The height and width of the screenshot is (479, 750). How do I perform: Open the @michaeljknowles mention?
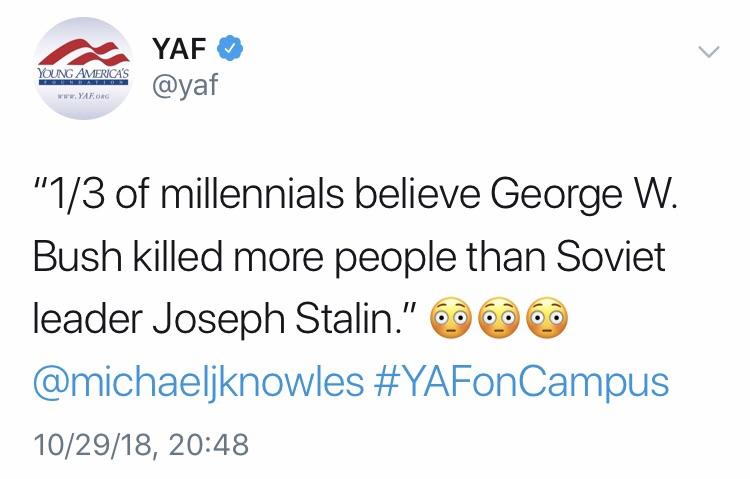pyautogui.click(x=198, y=382)
